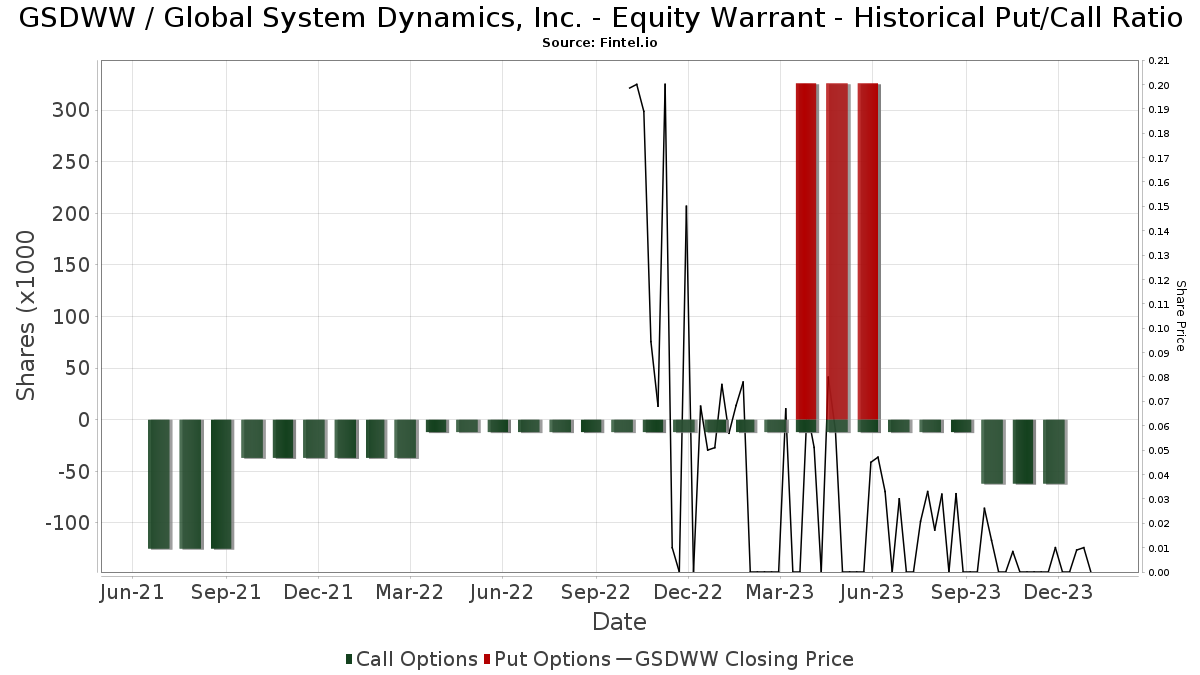Click the Put Options legend label

[x=551, y=659]
